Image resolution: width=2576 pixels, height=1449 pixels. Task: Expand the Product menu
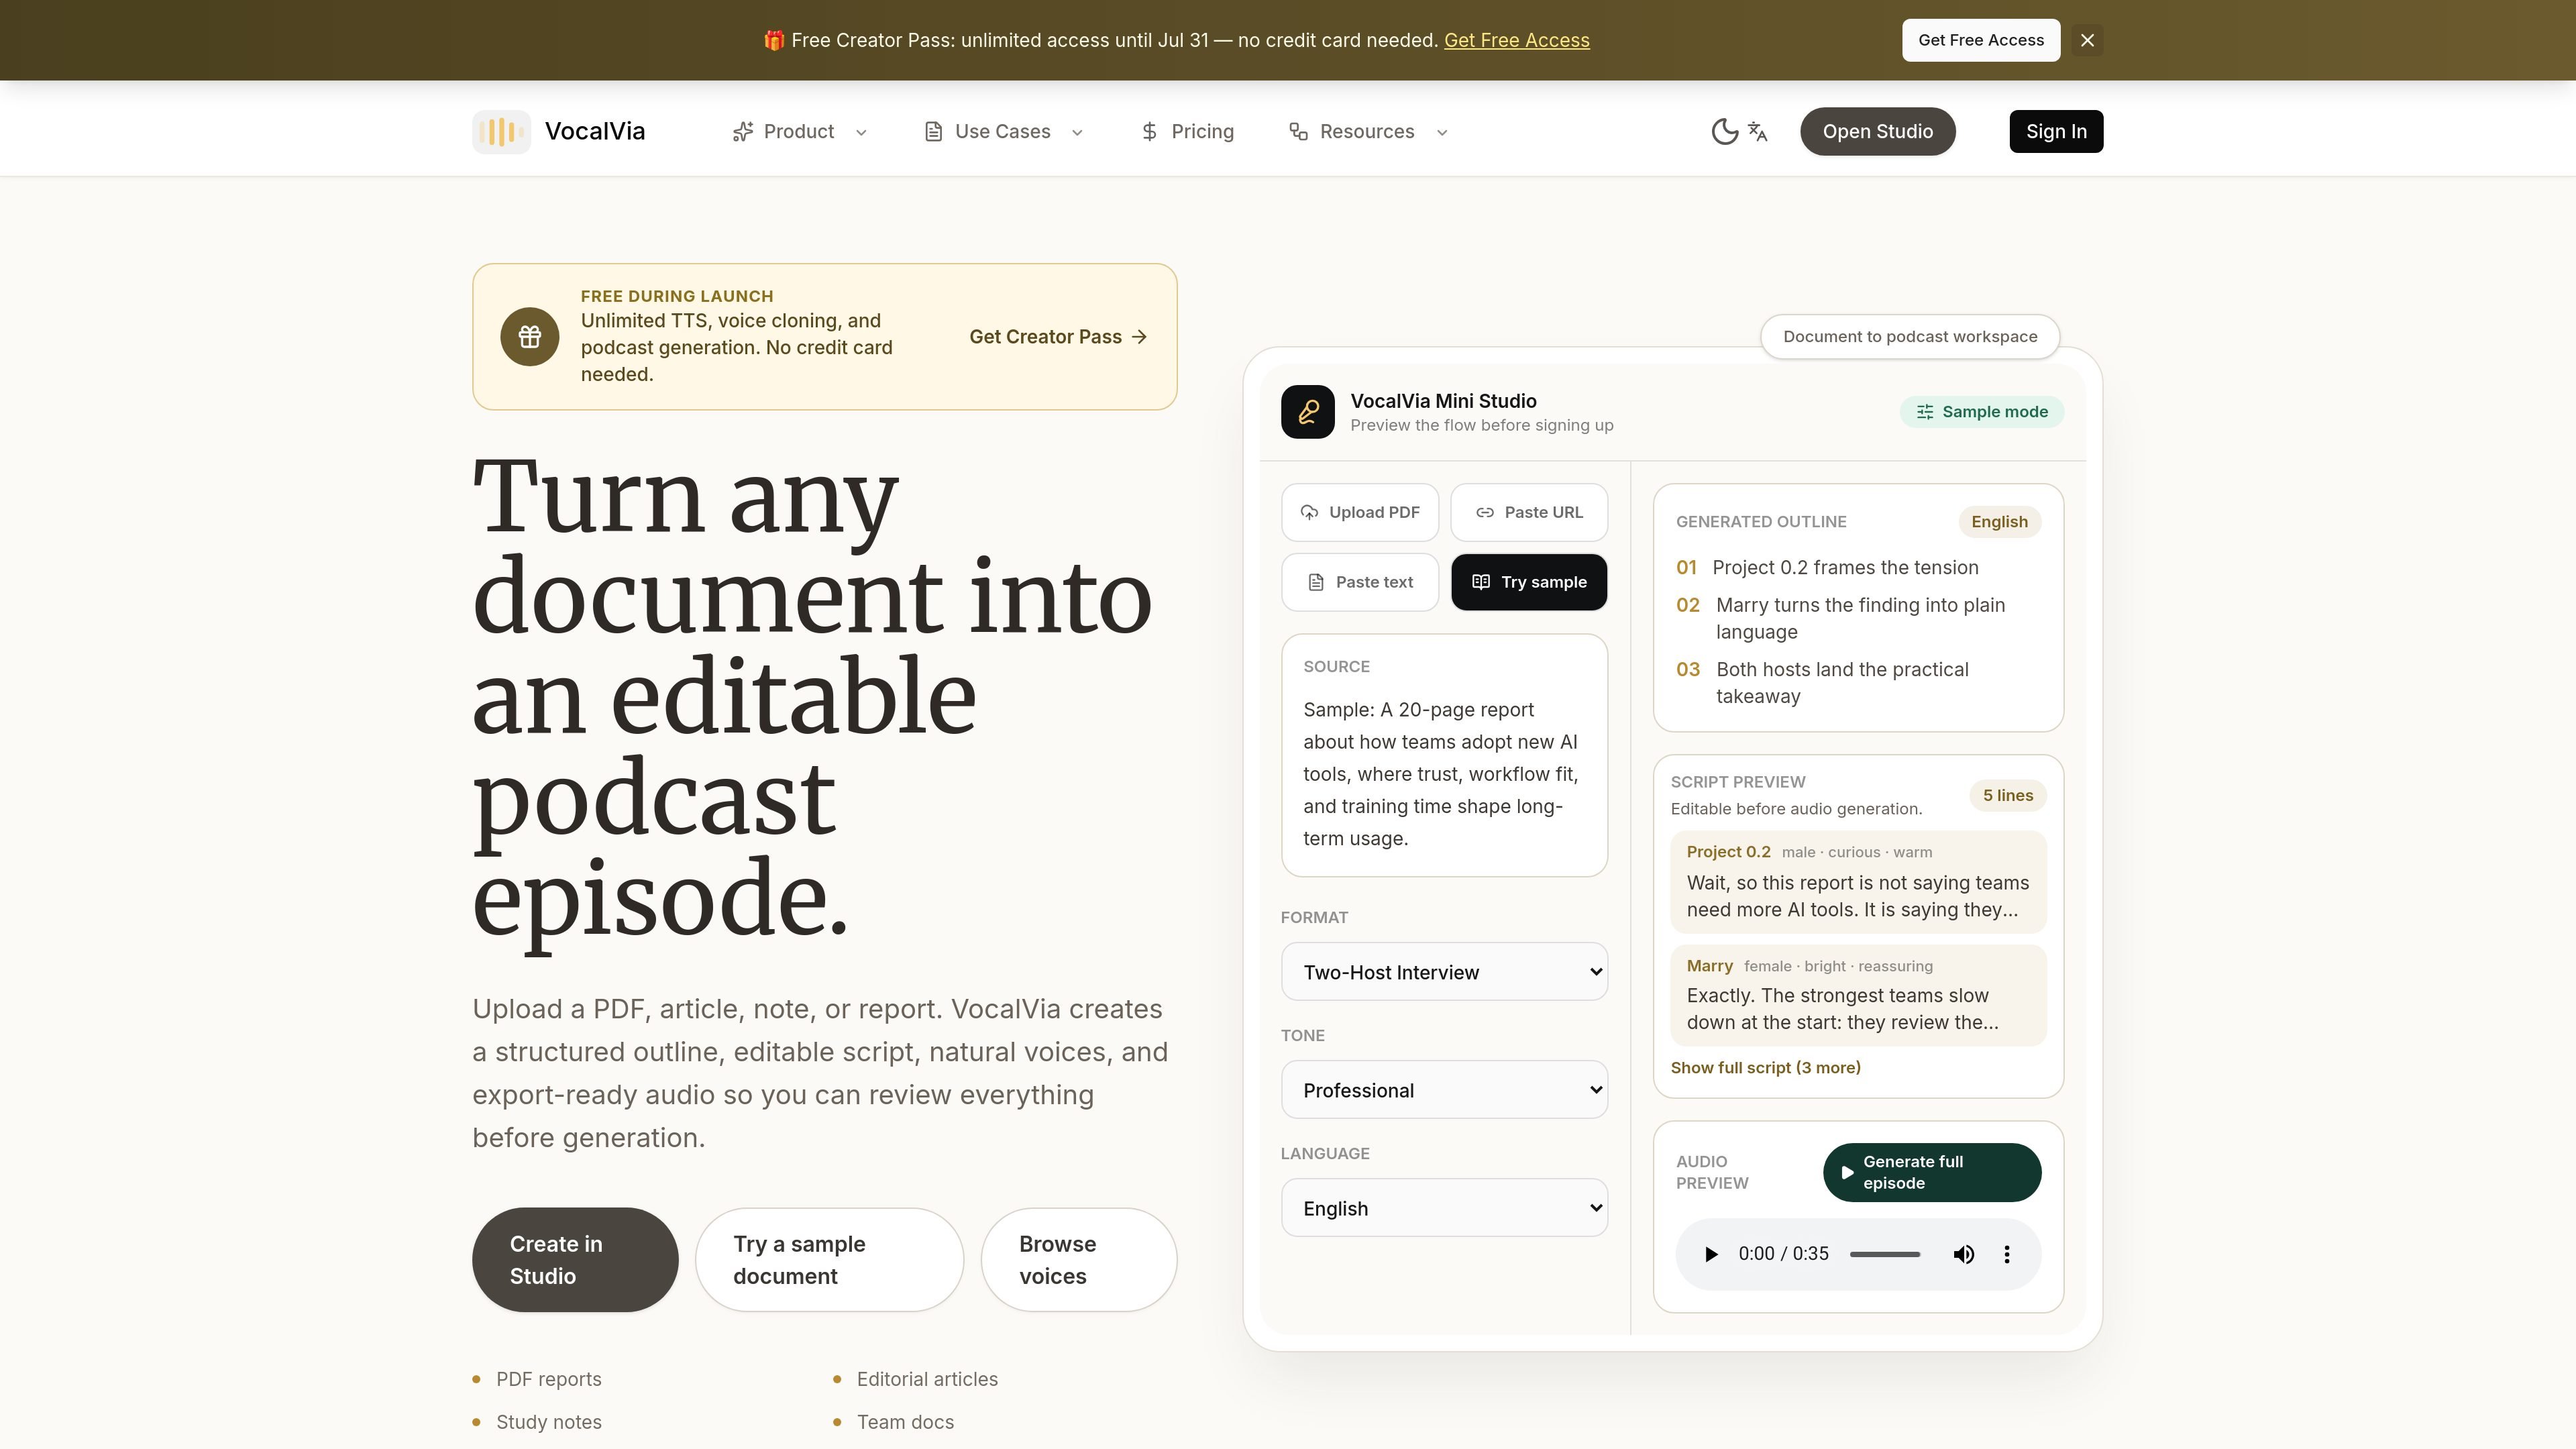point(799,132)
